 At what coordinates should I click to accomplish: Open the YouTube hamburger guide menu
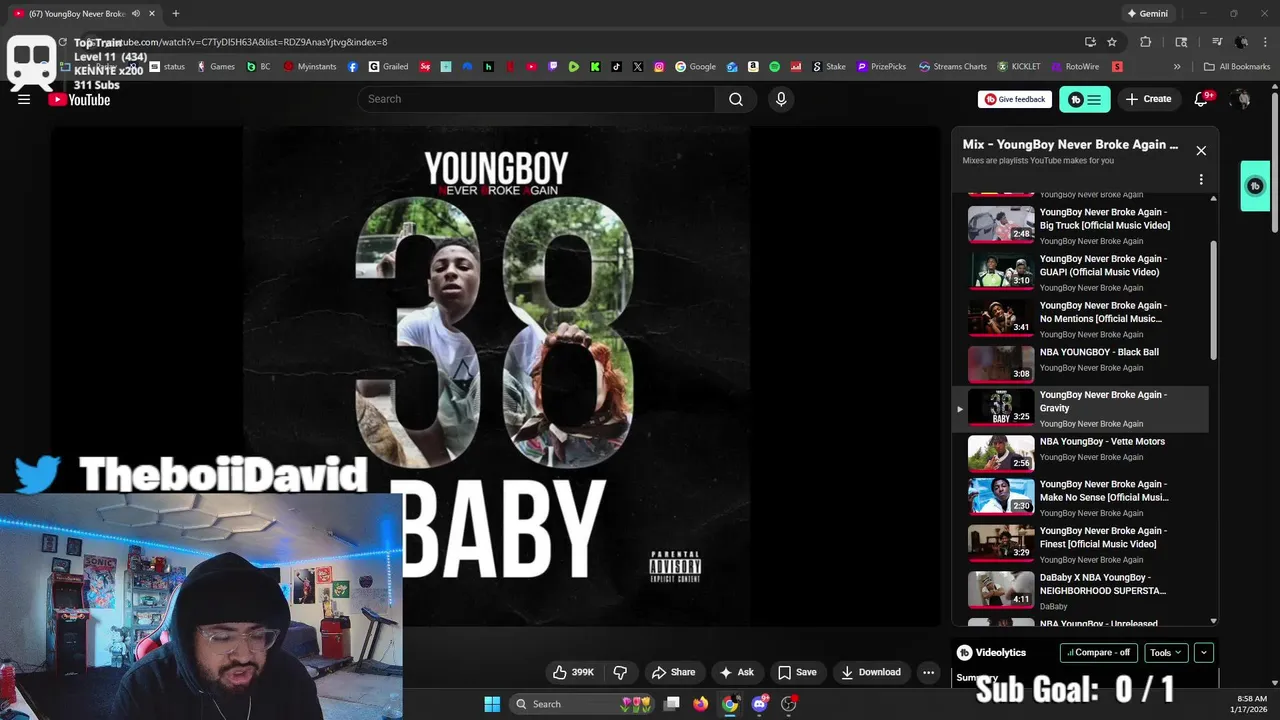[x=24, y=99]
